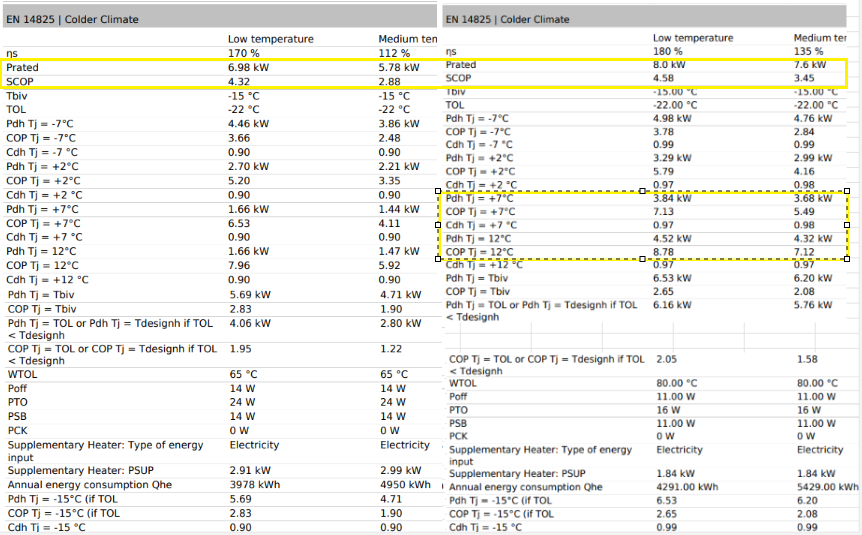
Task: Click the 2.91 kW PSUP value
Action: [x=250, y=470]
